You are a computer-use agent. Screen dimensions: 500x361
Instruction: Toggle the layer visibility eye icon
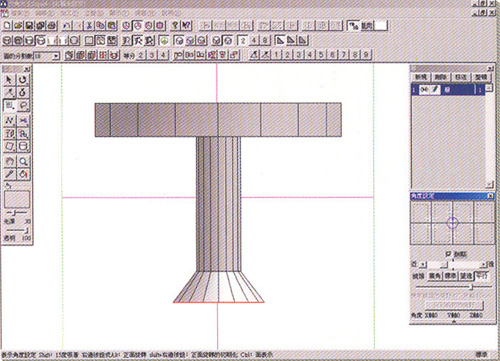click(x=424, y=89)
